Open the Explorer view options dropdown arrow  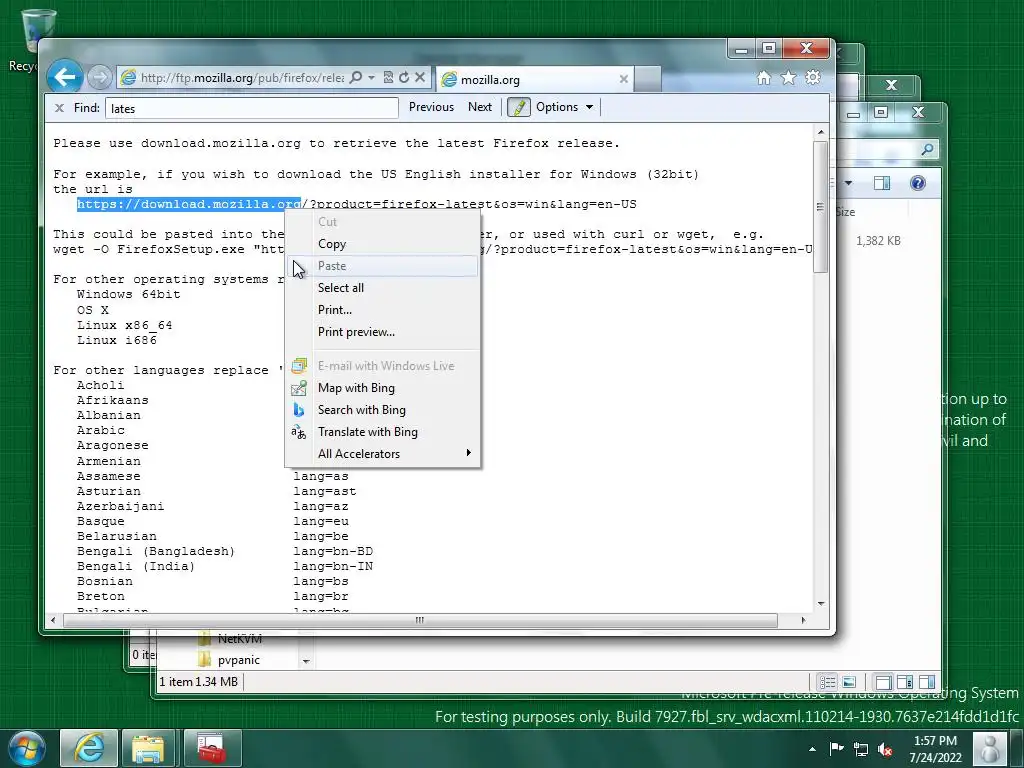848,183
